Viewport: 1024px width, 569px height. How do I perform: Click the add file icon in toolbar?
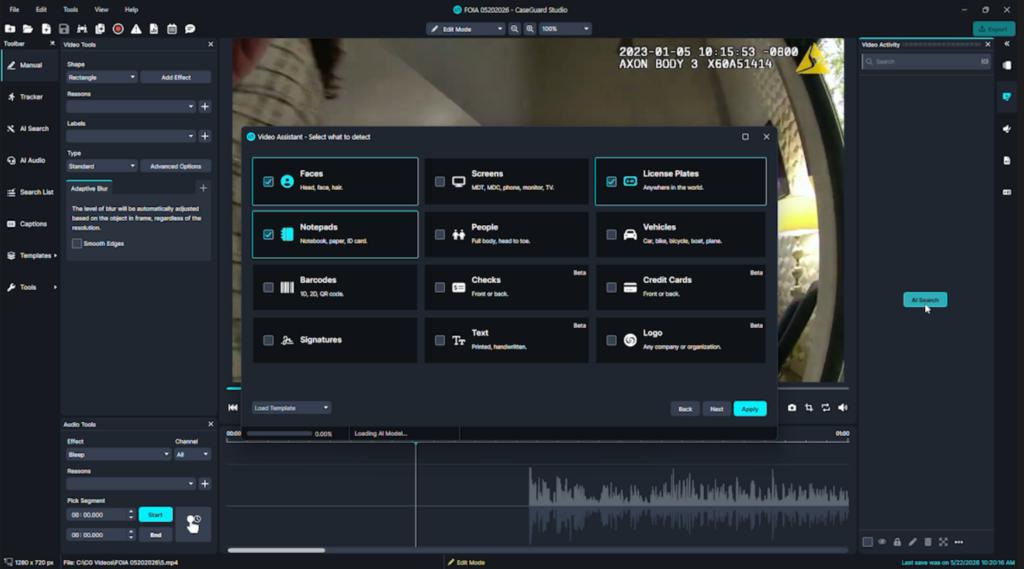(46, 29)
